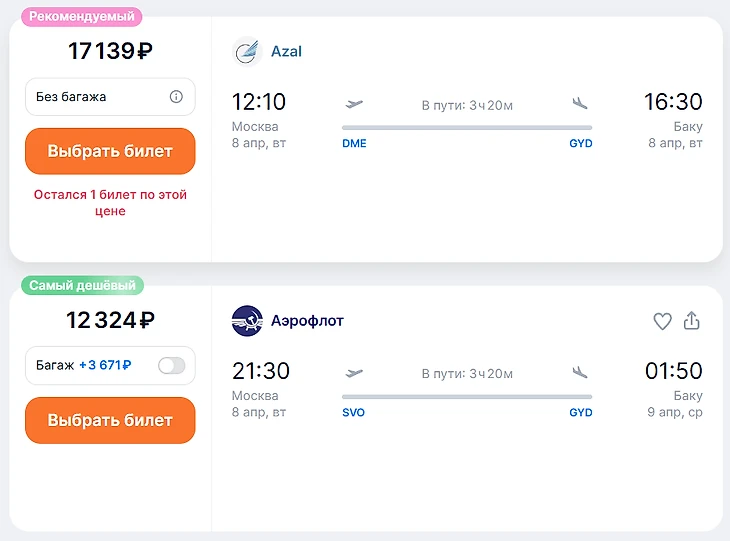
Task: Click the Azal flight route duration bar
Action: 467,127
